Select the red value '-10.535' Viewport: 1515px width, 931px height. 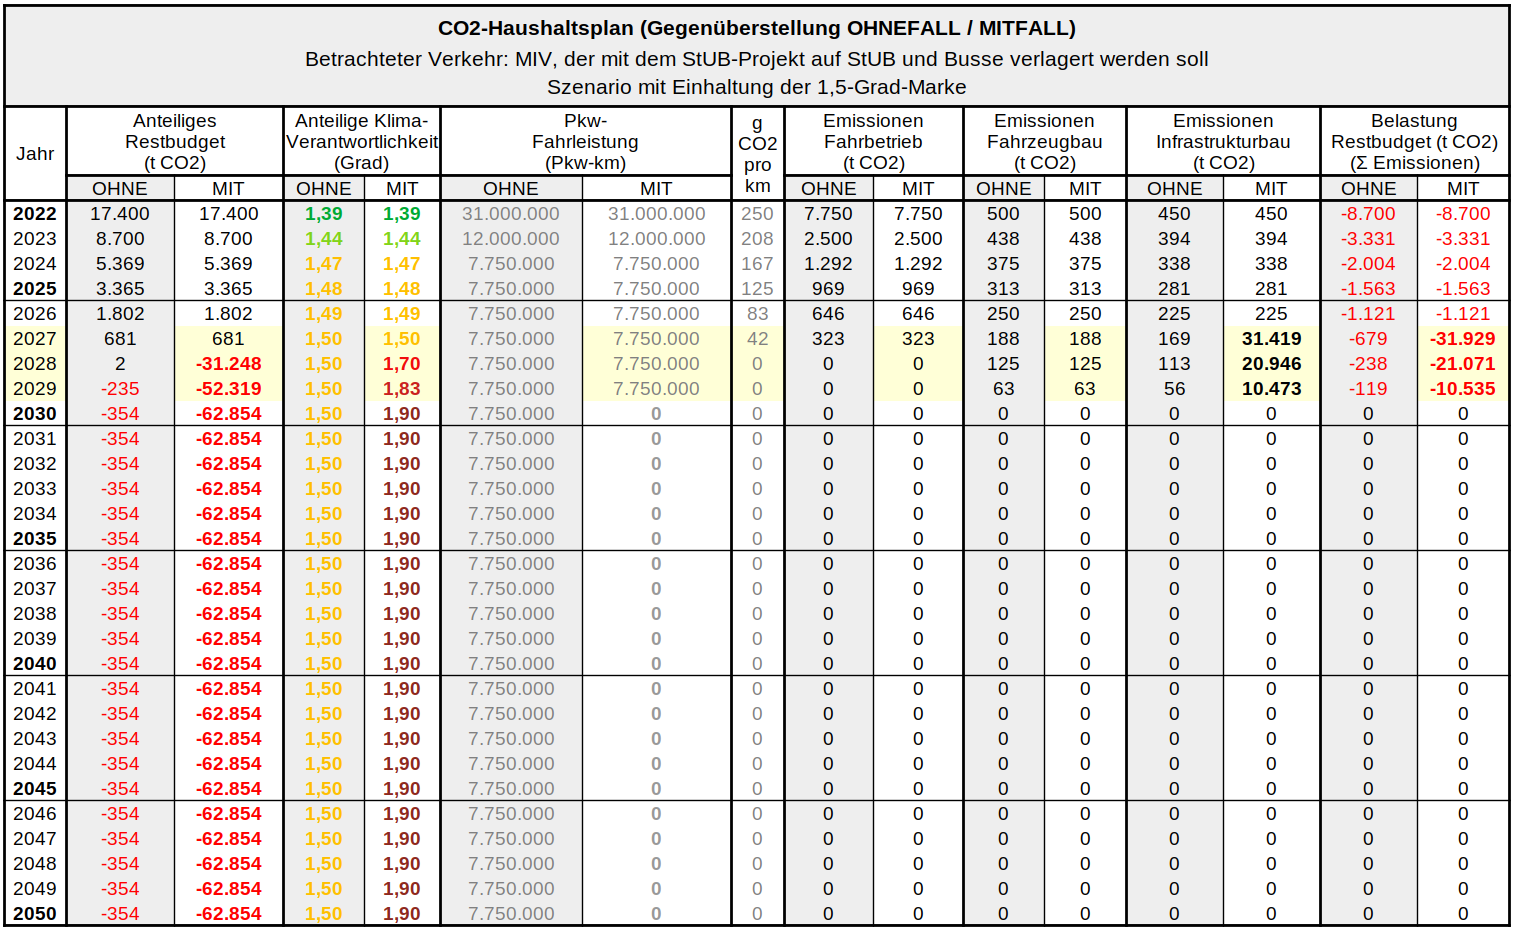point(1462,389)
